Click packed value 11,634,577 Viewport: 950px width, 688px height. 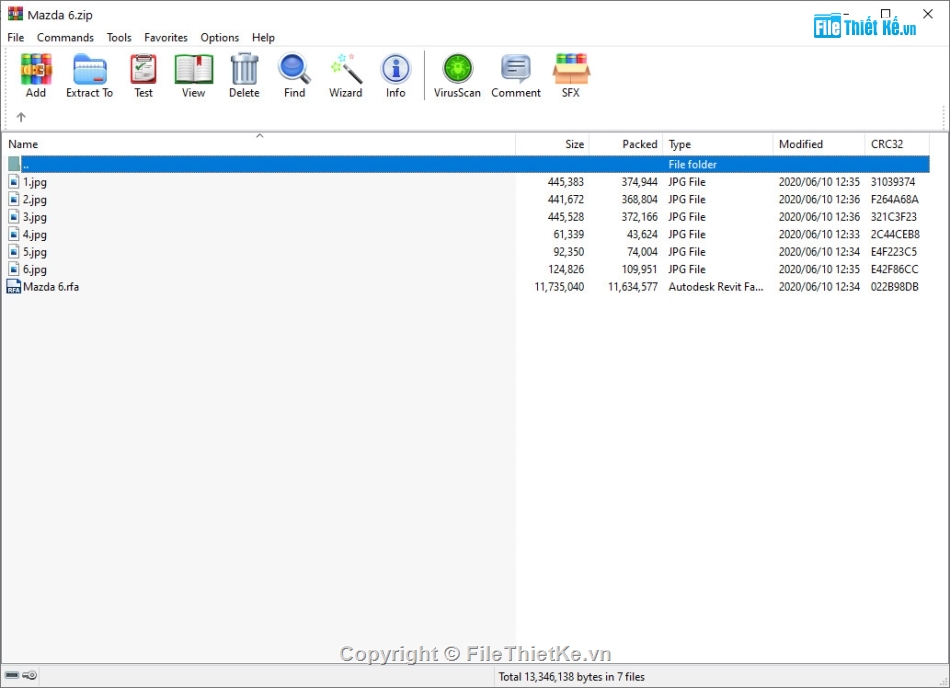point(633,286)
